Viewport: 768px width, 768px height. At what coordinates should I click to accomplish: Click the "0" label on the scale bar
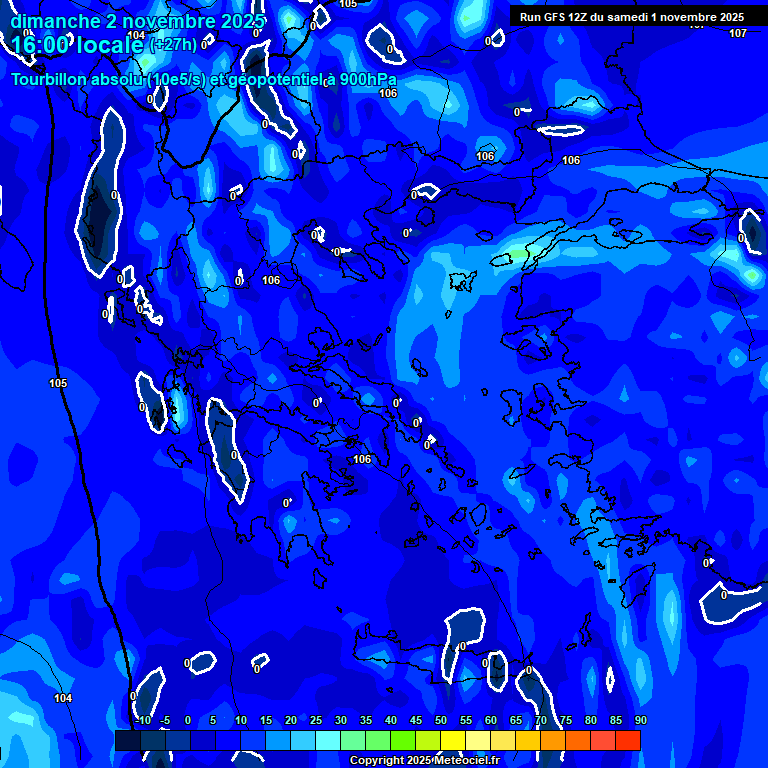point(188,720)
